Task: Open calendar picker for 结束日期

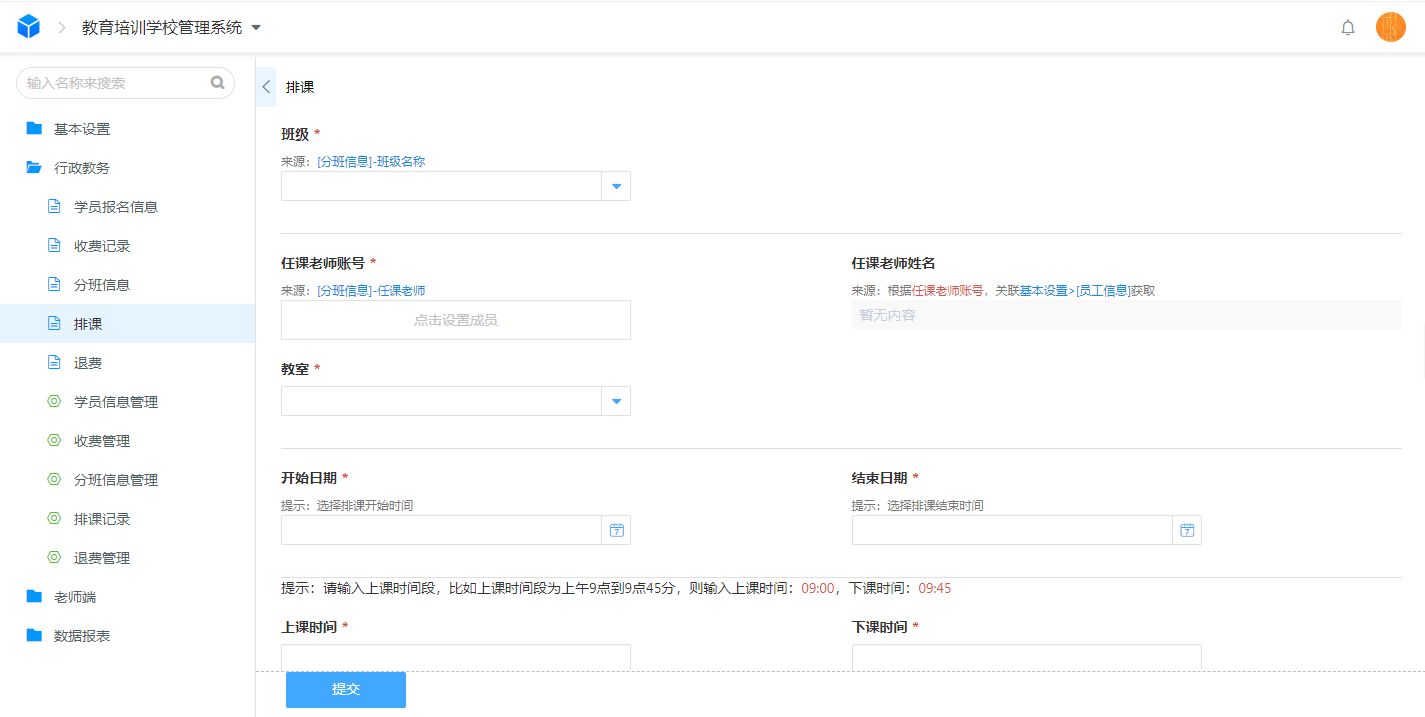Action: coord(1187,530)
